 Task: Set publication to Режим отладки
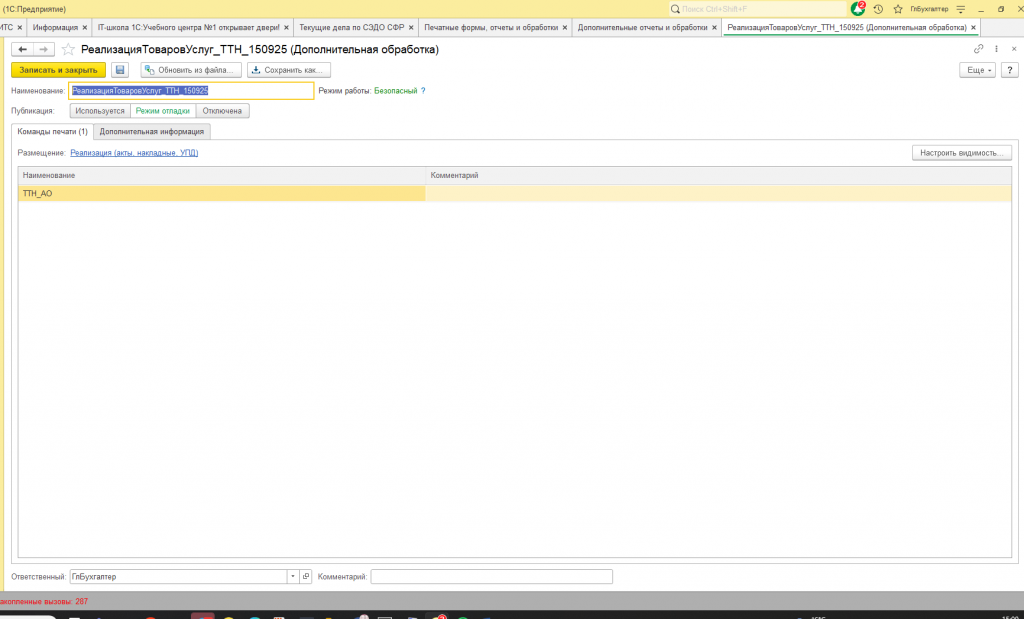pyautogui.click(x=163, y=111)
